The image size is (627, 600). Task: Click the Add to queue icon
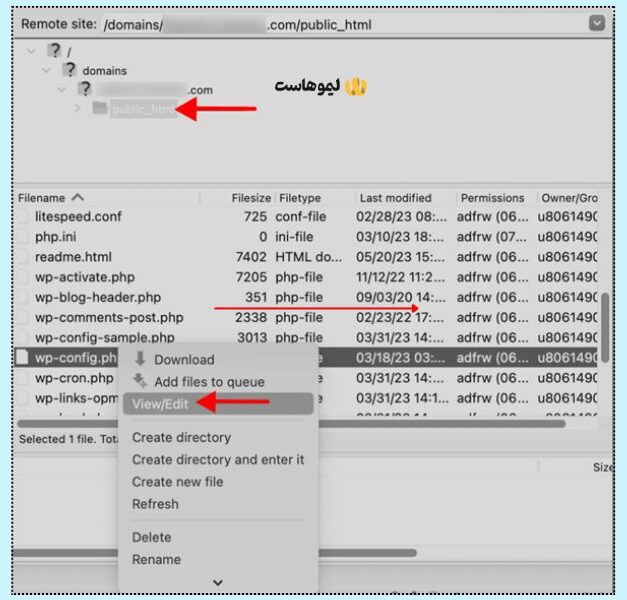(140, 381)
